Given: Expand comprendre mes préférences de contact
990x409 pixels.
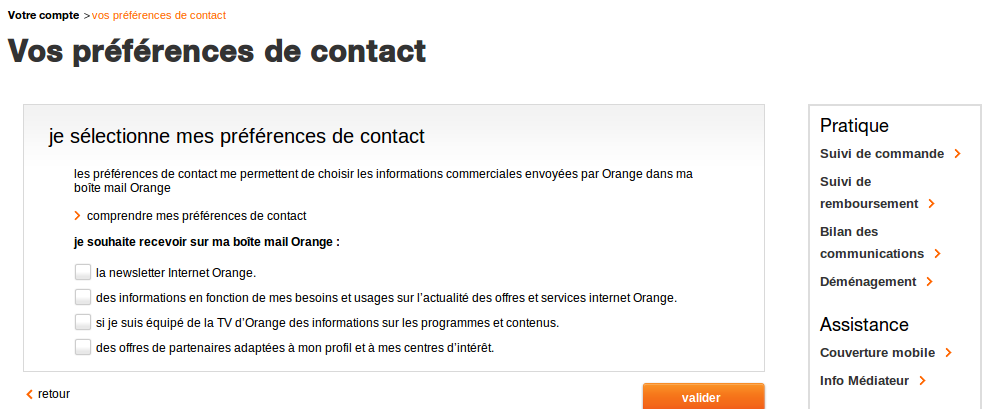Looking at the screenshot, I should pyautogui.click(x=196, y=216).
